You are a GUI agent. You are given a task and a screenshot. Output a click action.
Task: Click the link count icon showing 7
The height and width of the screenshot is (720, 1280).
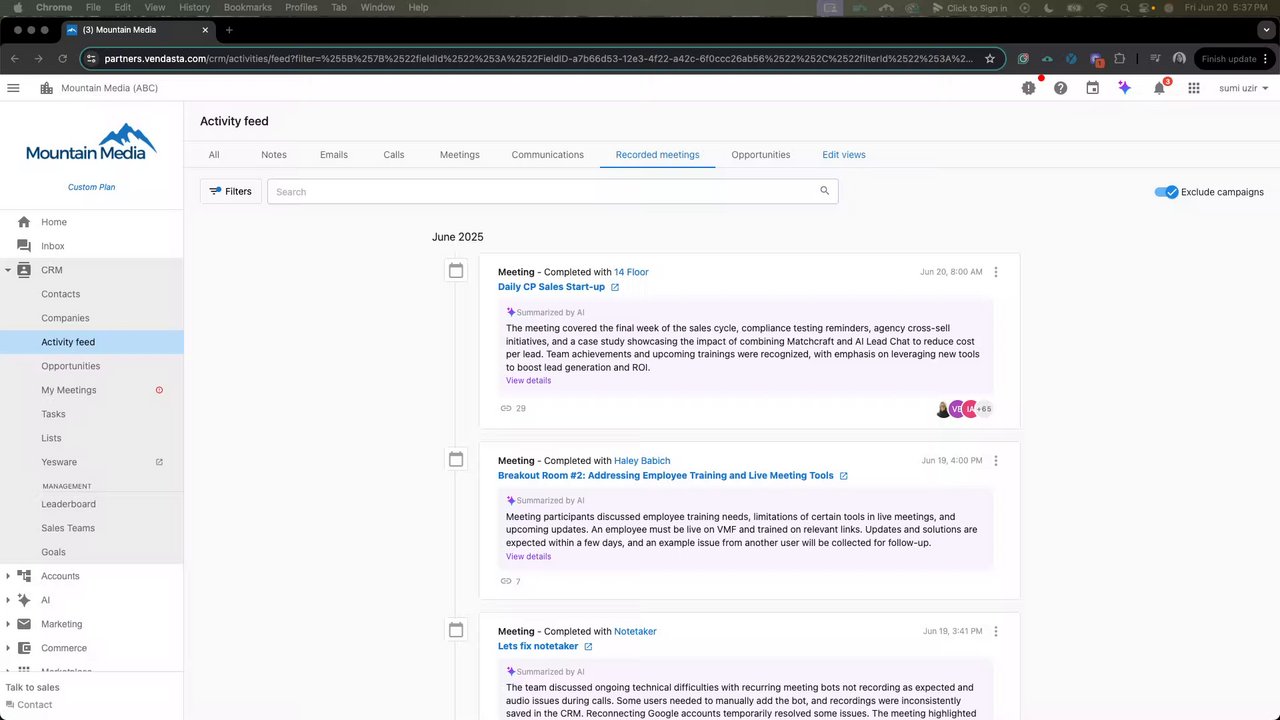pyautogui.click(x=506, y=581)
